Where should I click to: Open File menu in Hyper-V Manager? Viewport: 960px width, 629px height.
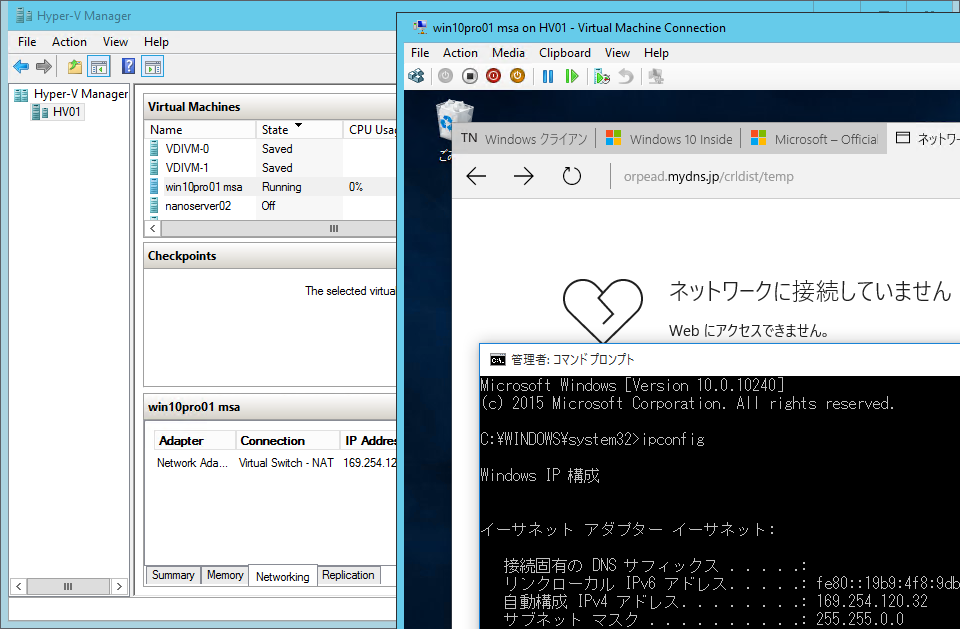click(x=27, y=42)
